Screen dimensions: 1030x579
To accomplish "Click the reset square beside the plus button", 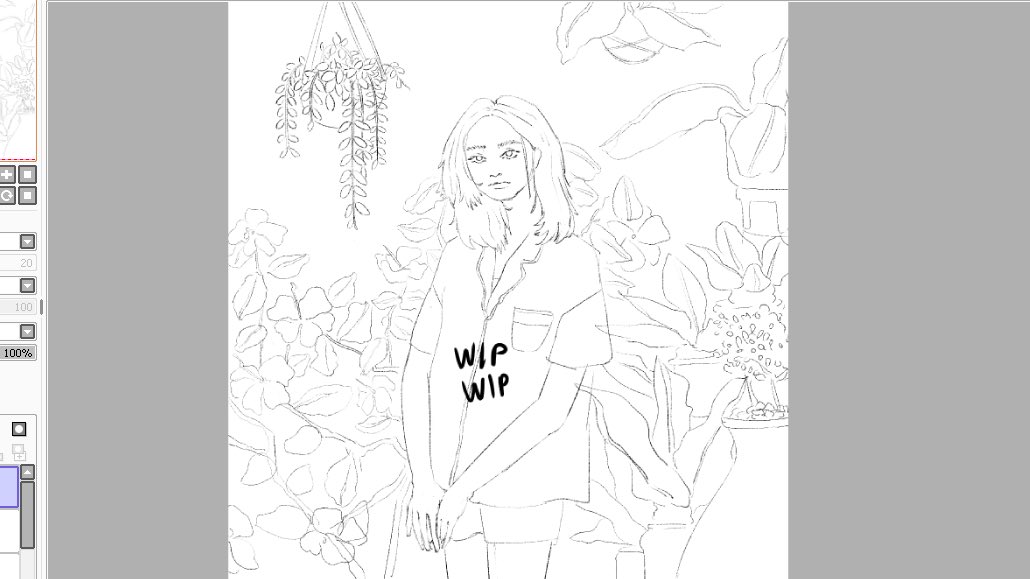I will tap(28, 175).
